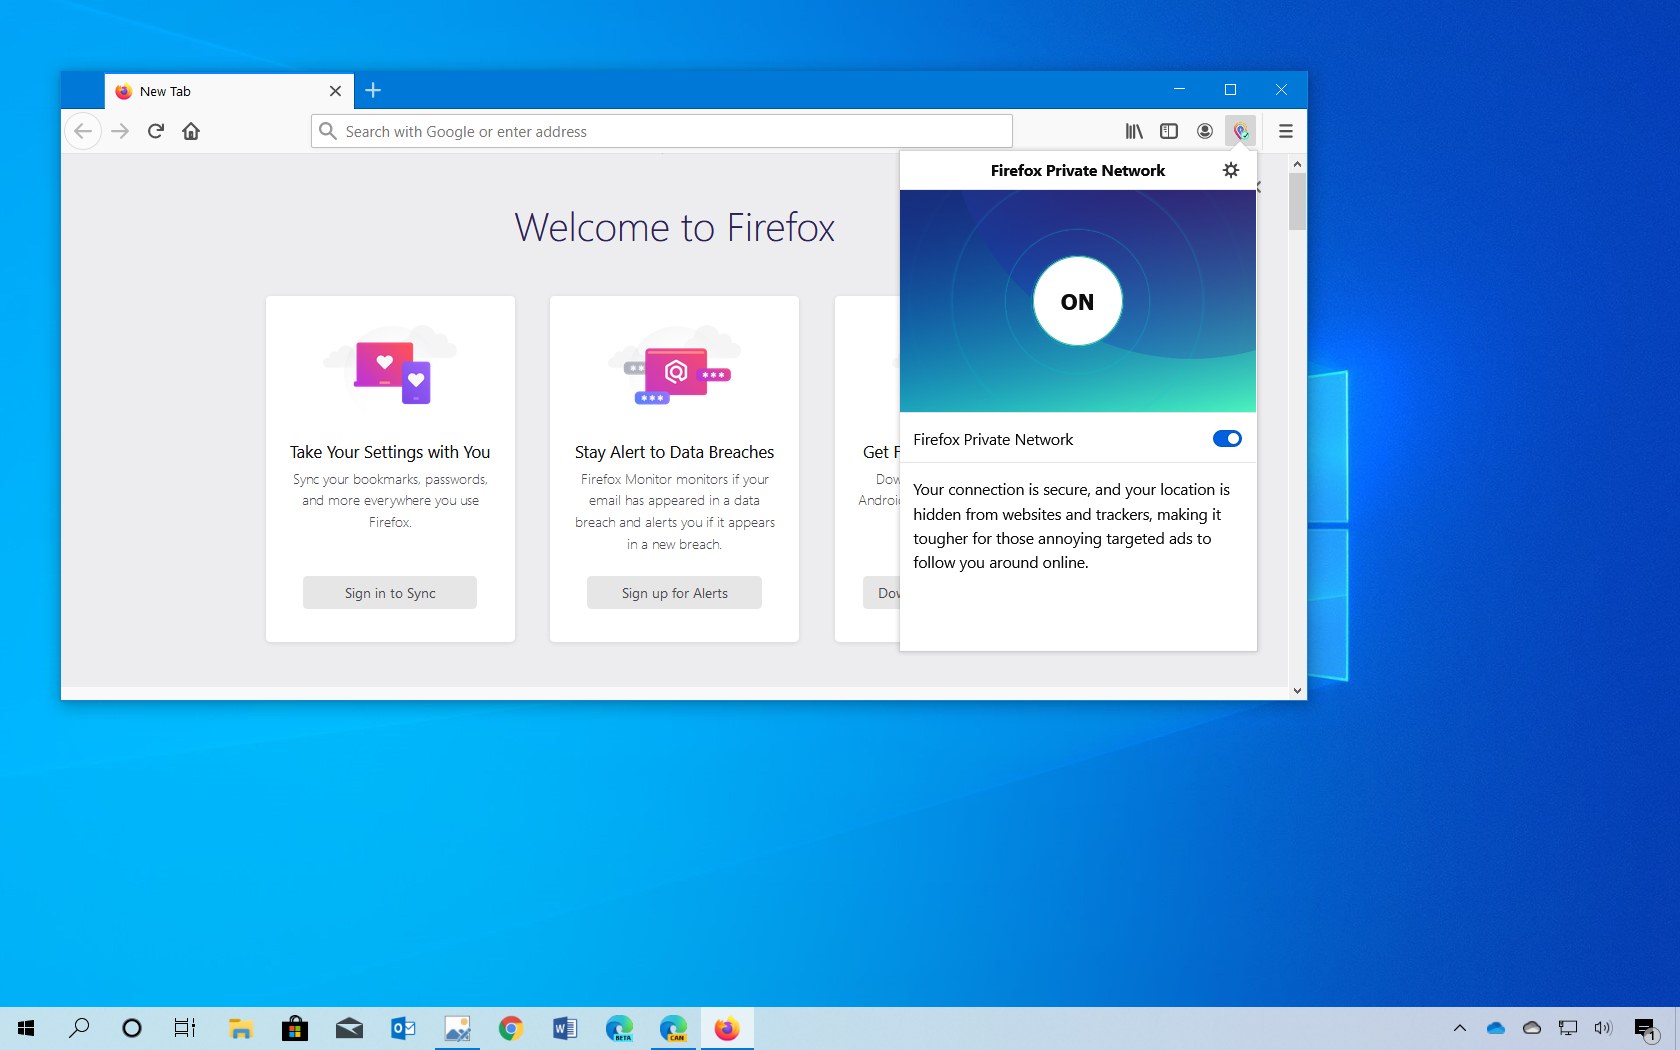1680x1050 pixels.
Task: Open Outlook from taskbar
Action: (403, 1028)
